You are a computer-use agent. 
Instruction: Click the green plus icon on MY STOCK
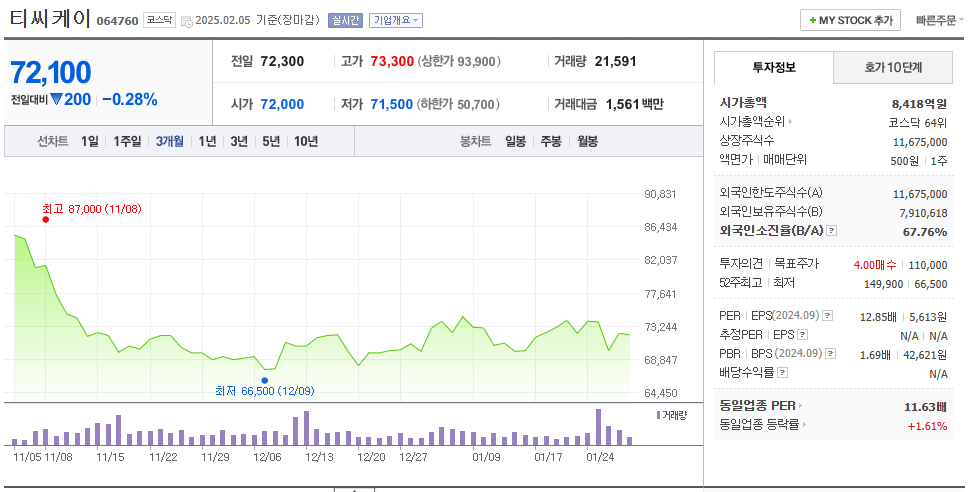tap(813, 20)
